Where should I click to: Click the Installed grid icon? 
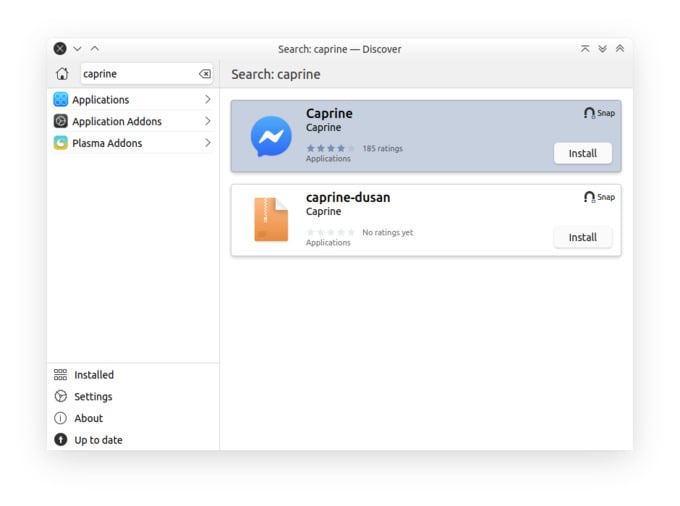point(60,375)
